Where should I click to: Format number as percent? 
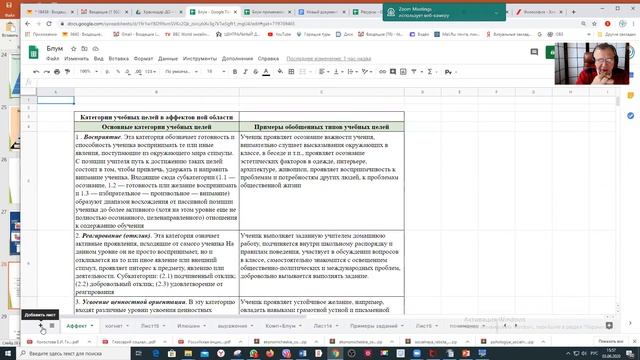click(x=118, y=72)
